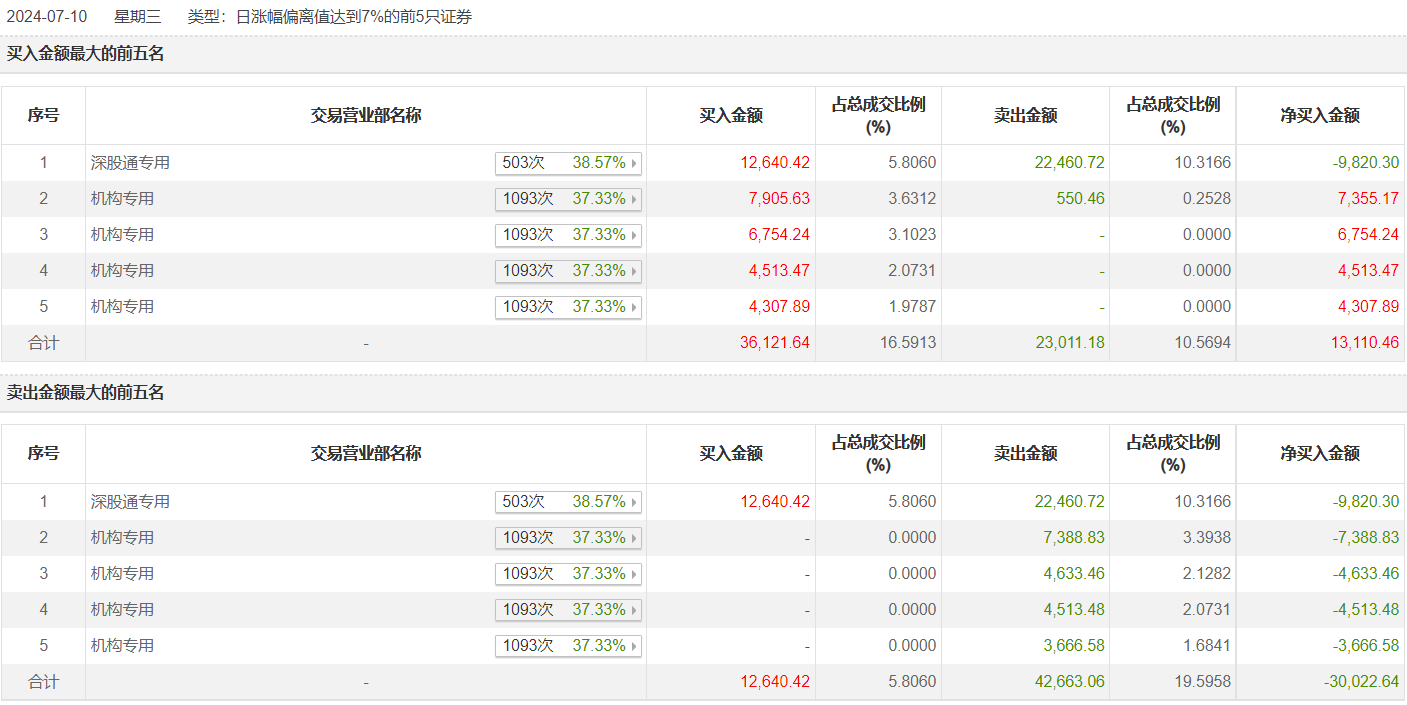
Task: Click arrow icon in top-sellers table row 4
Action: (x=634, y=610)
